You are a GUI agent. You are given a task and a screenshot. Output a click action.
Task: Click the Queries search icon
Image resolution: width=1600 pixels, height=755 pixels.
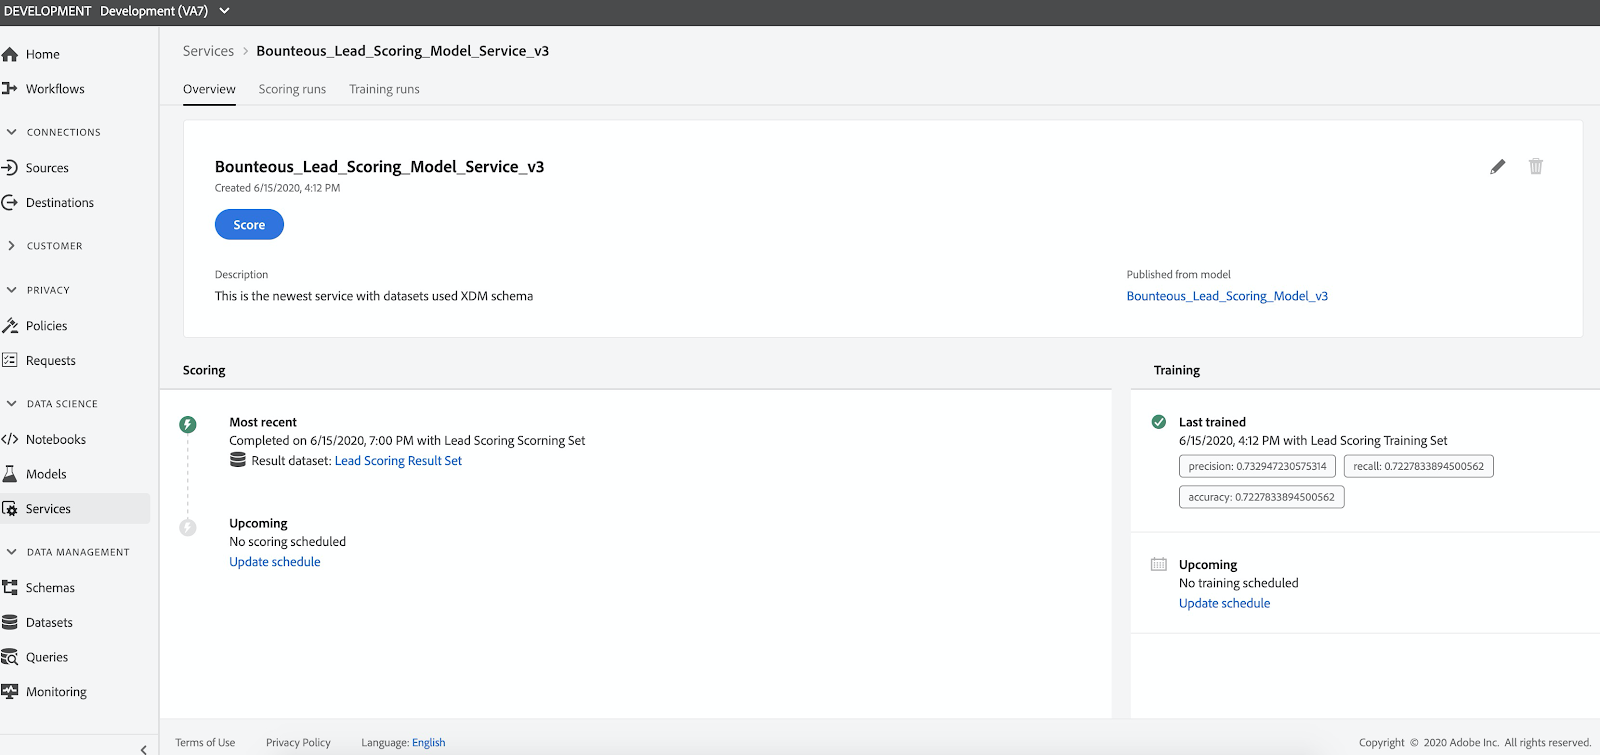[10, 657]
